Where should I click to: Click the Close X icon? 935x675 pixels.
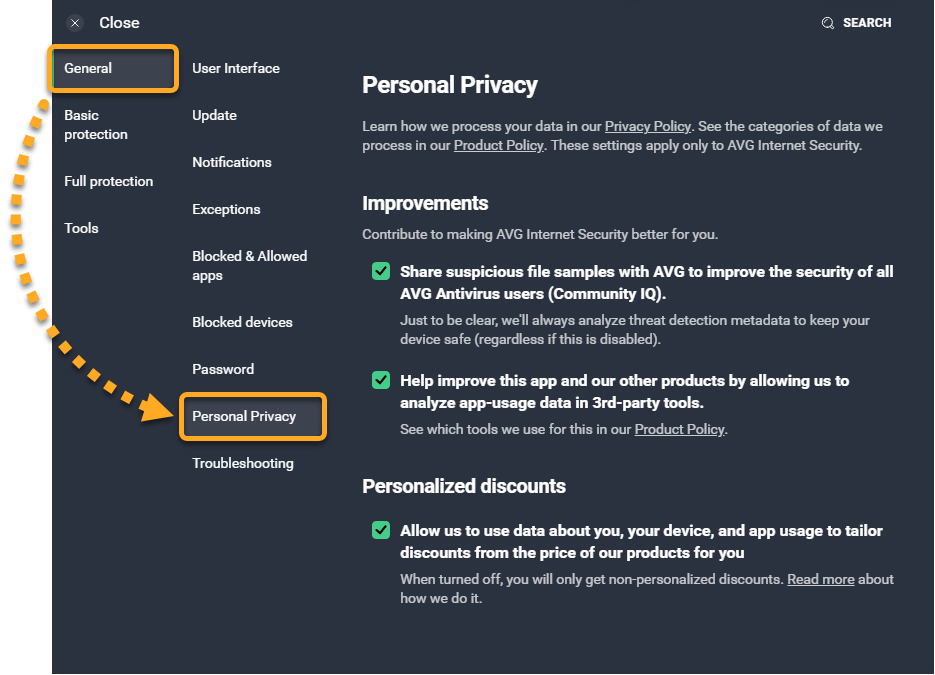pyautogui.click(x=75, y=23)
